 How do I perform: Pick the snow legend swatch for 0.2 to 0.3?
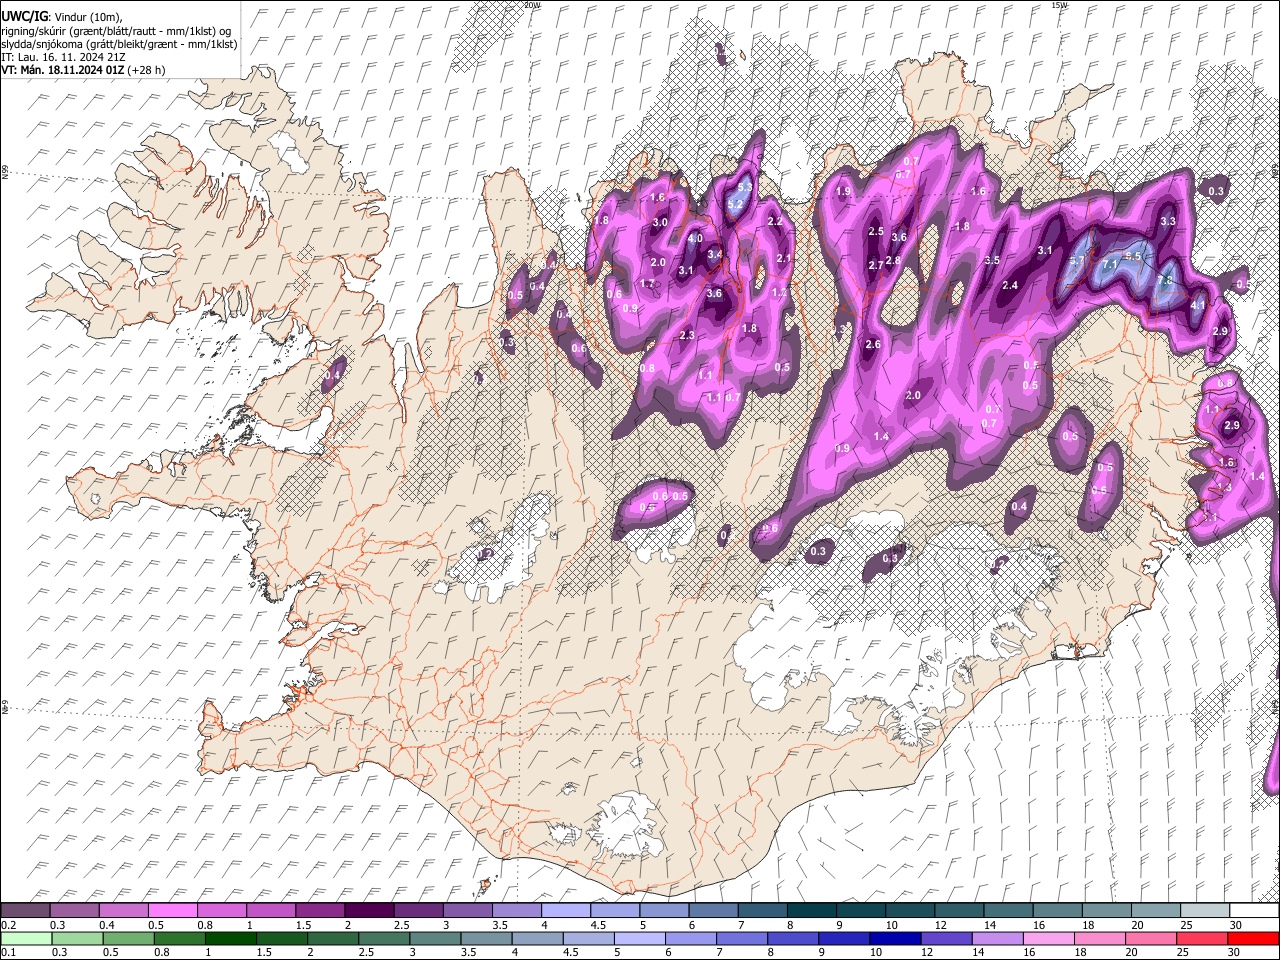(x=25, y=910)
